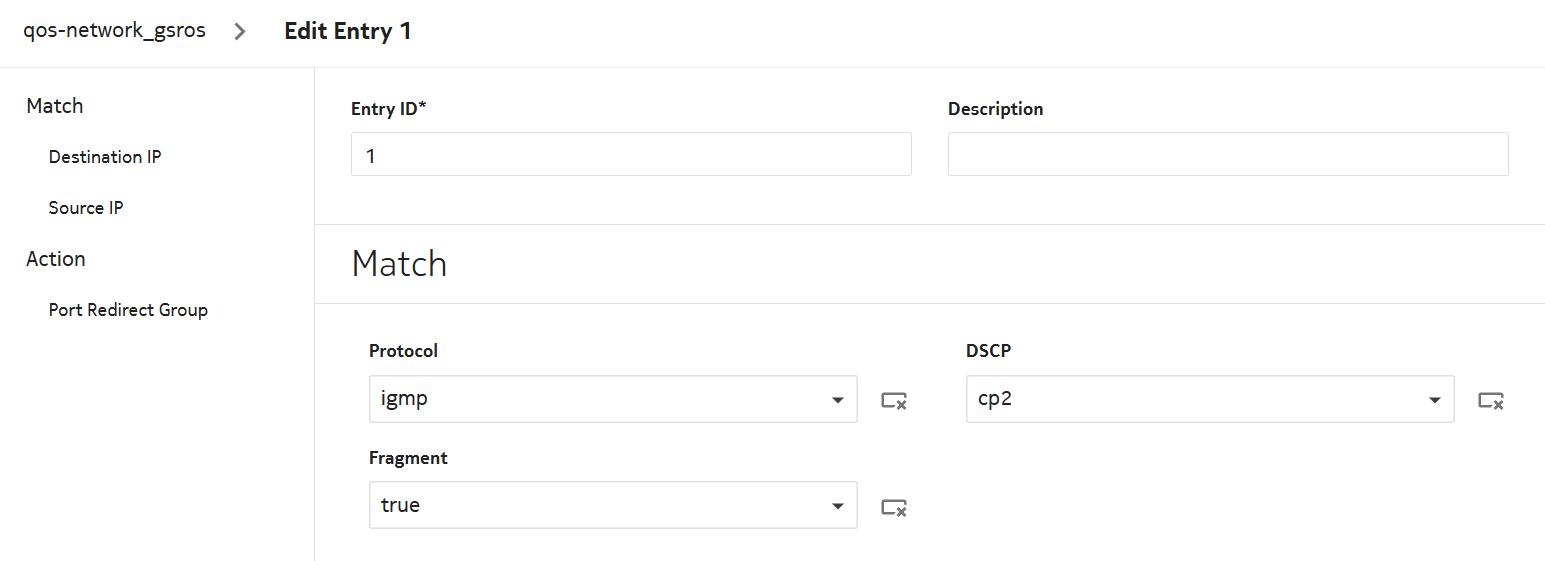Click the breadcrumb chevron separator
1545x561 pixels.
[240, 31]
